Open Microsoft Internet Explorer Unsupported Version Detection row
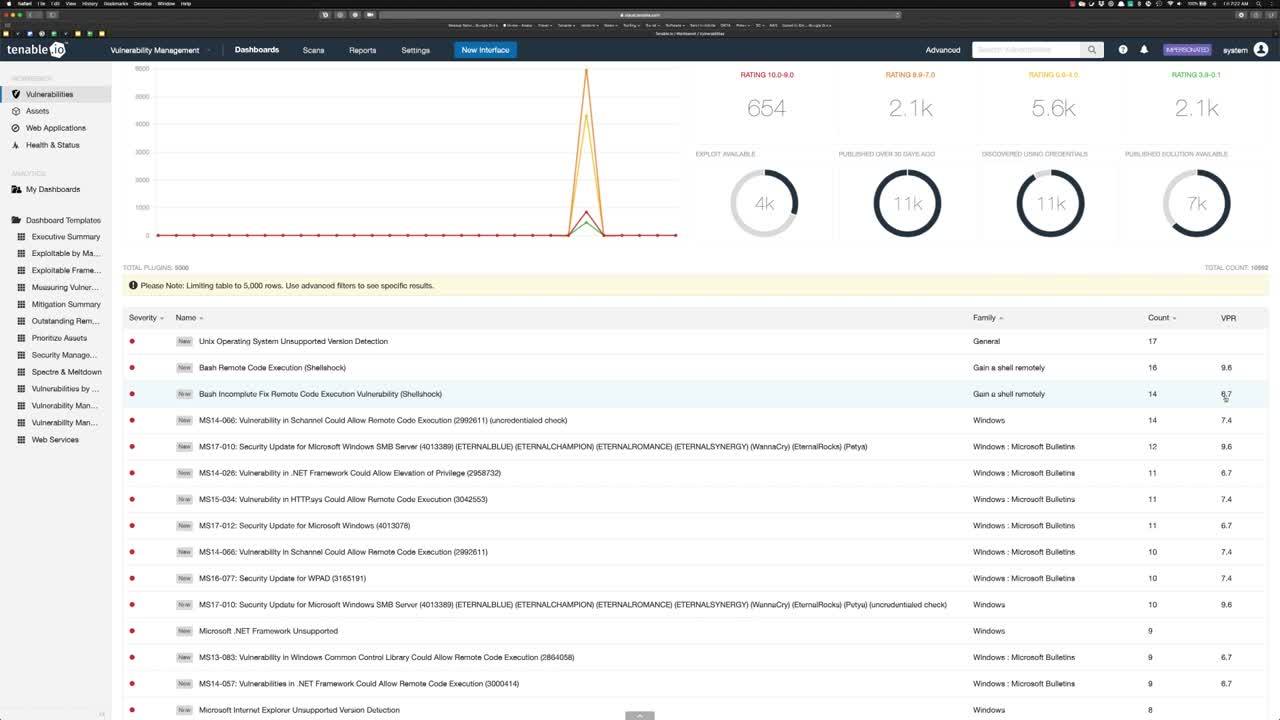This screenshot has width=1280, height=720. (x=695, y=710)
